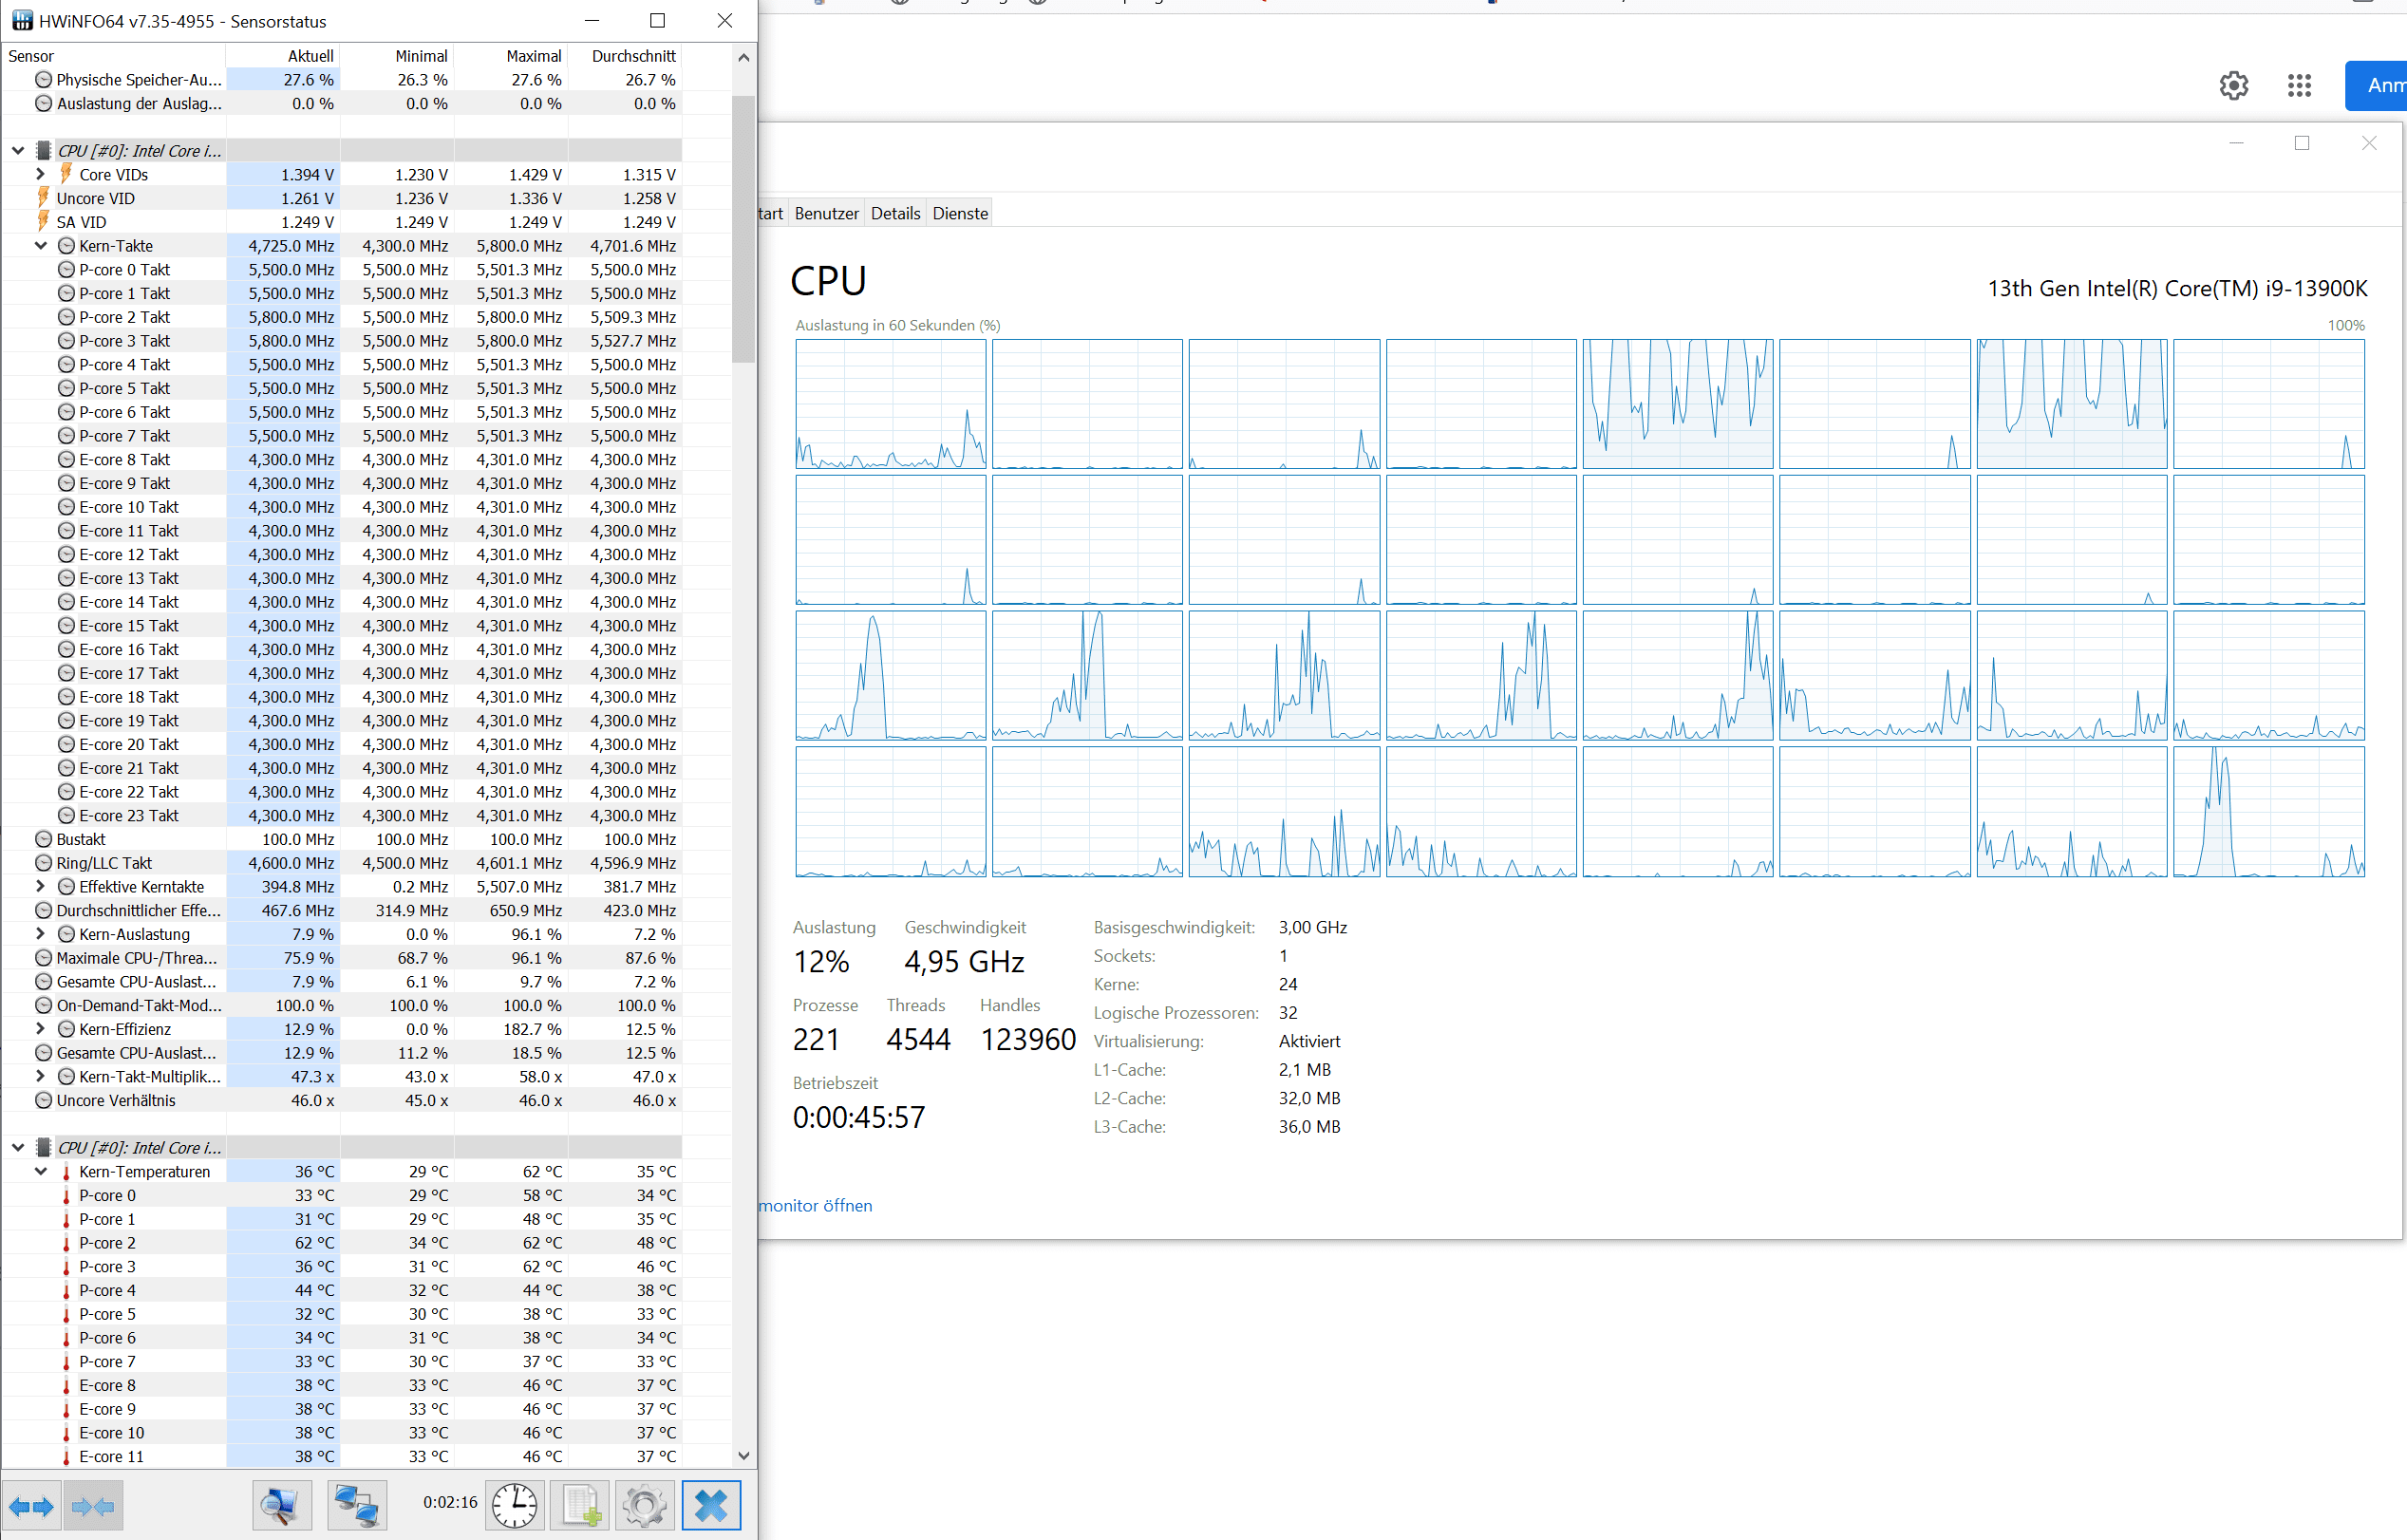Expand the Core VIDs group

[x=41, y=174]
